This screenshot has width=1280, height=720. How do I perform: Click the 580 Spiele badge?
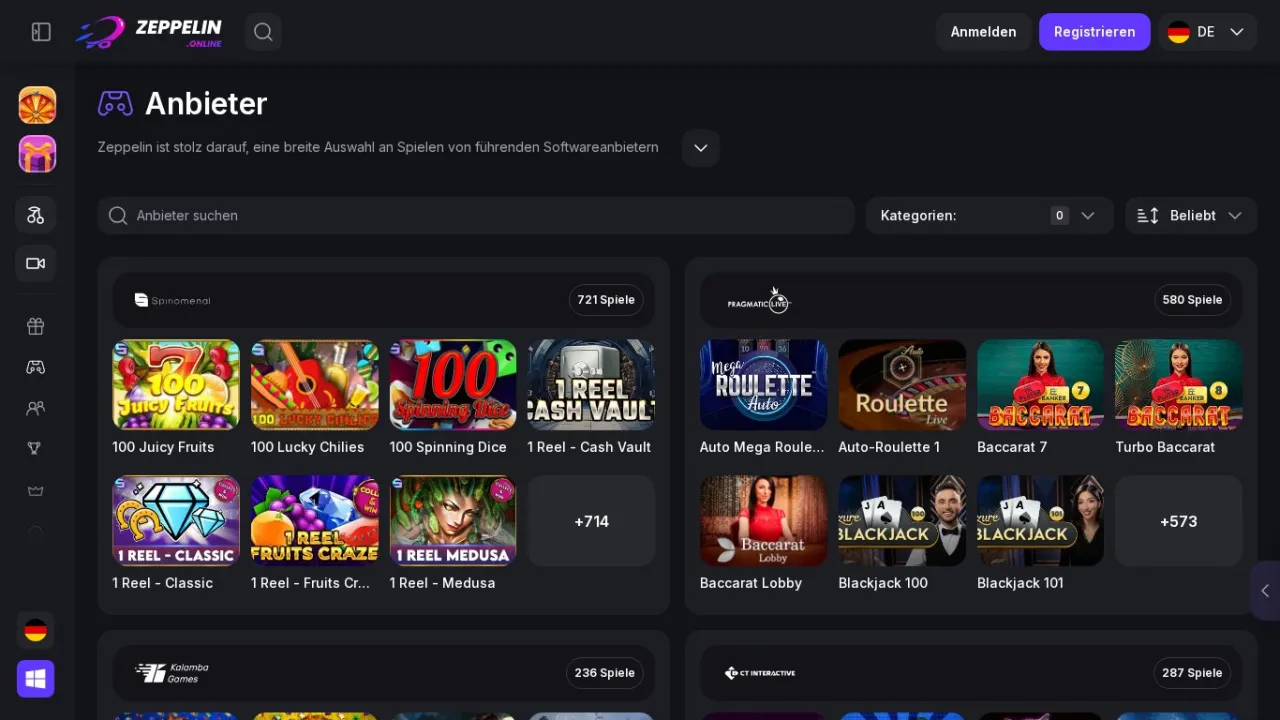pos(1192,300)
